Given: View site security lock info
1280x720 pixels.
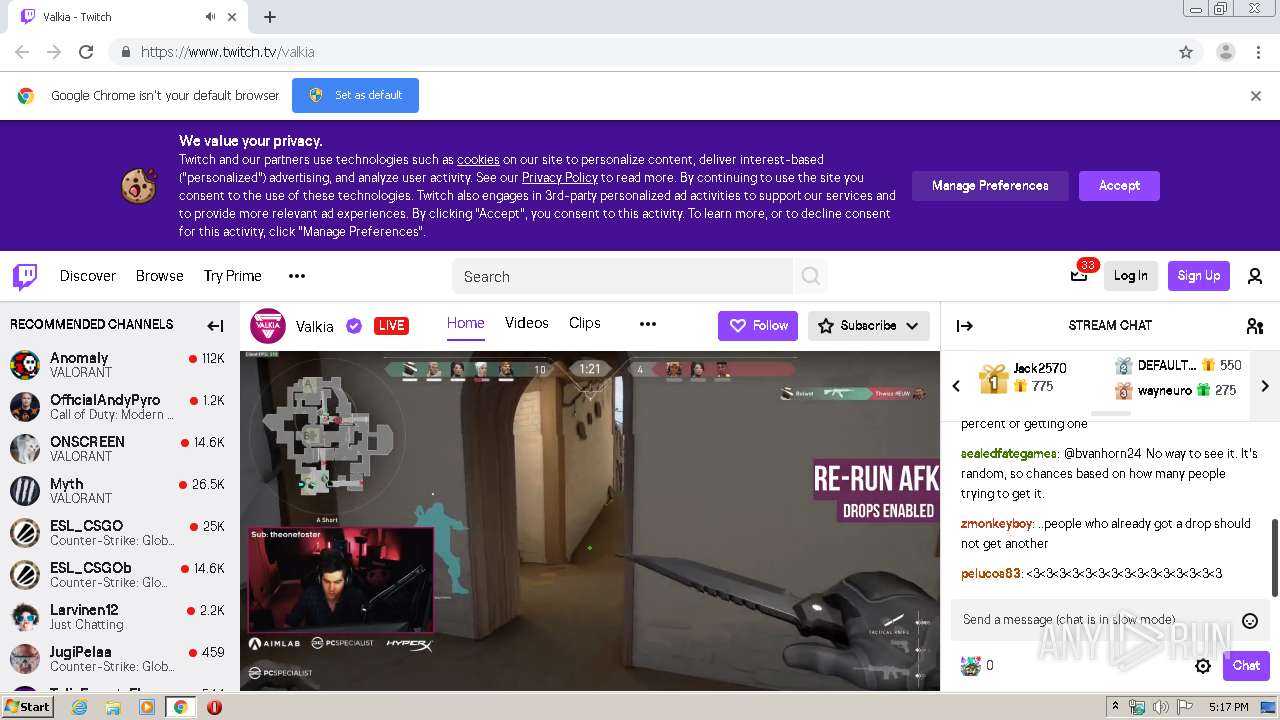Looking at the screenshot, I should (x=125, y=52).
